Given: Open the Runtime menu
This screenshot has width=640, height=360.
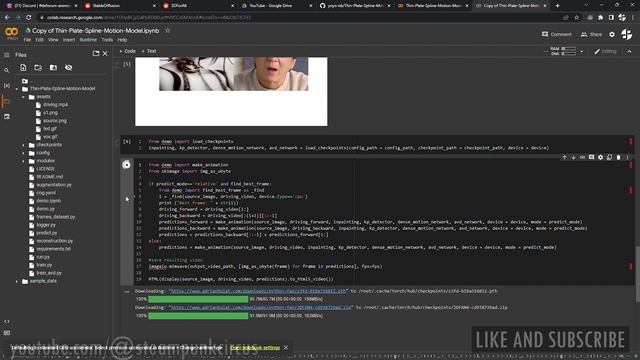Looking at the screenshot, I should pyautogui.click(x=88, y=40).
